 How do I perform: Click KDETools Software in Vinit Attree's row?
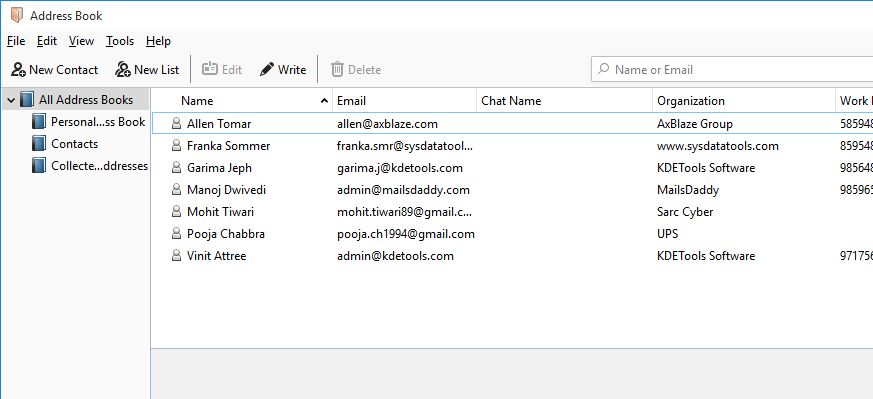point(706,256)
